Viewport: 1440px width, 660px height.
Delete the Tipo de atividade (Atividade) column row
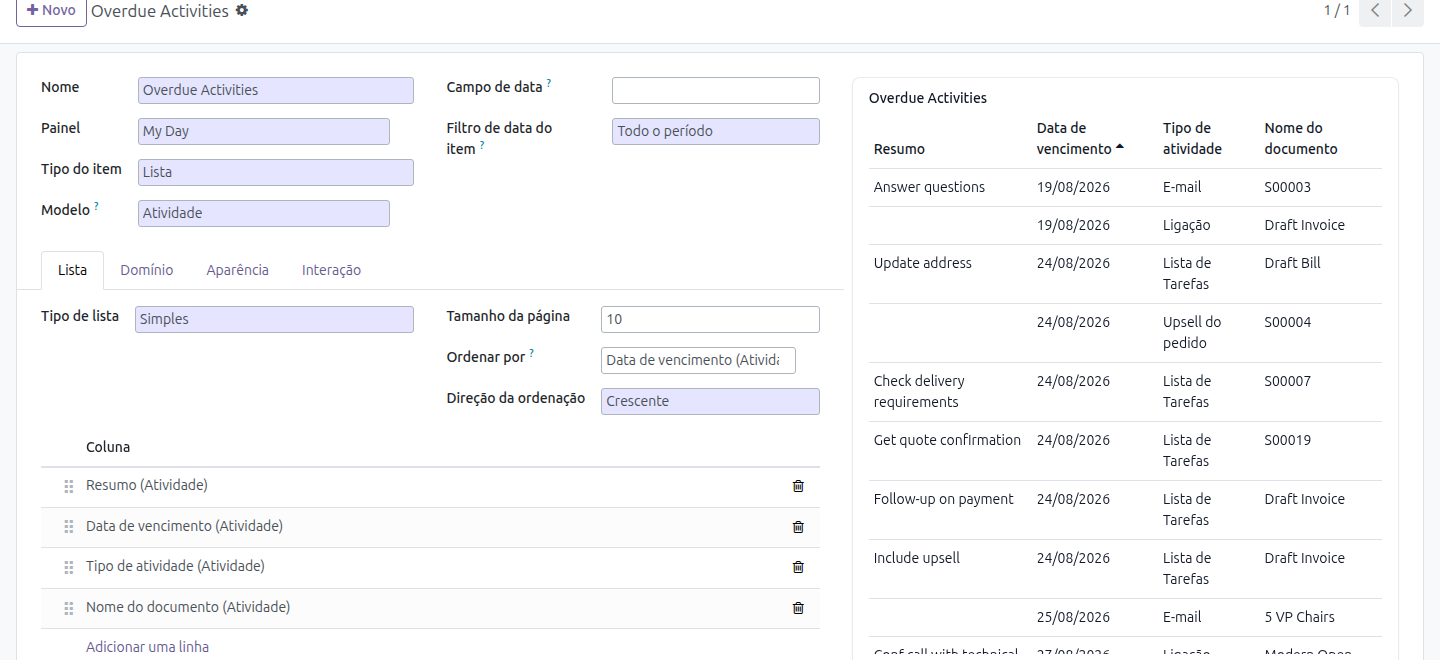(798, 567)
